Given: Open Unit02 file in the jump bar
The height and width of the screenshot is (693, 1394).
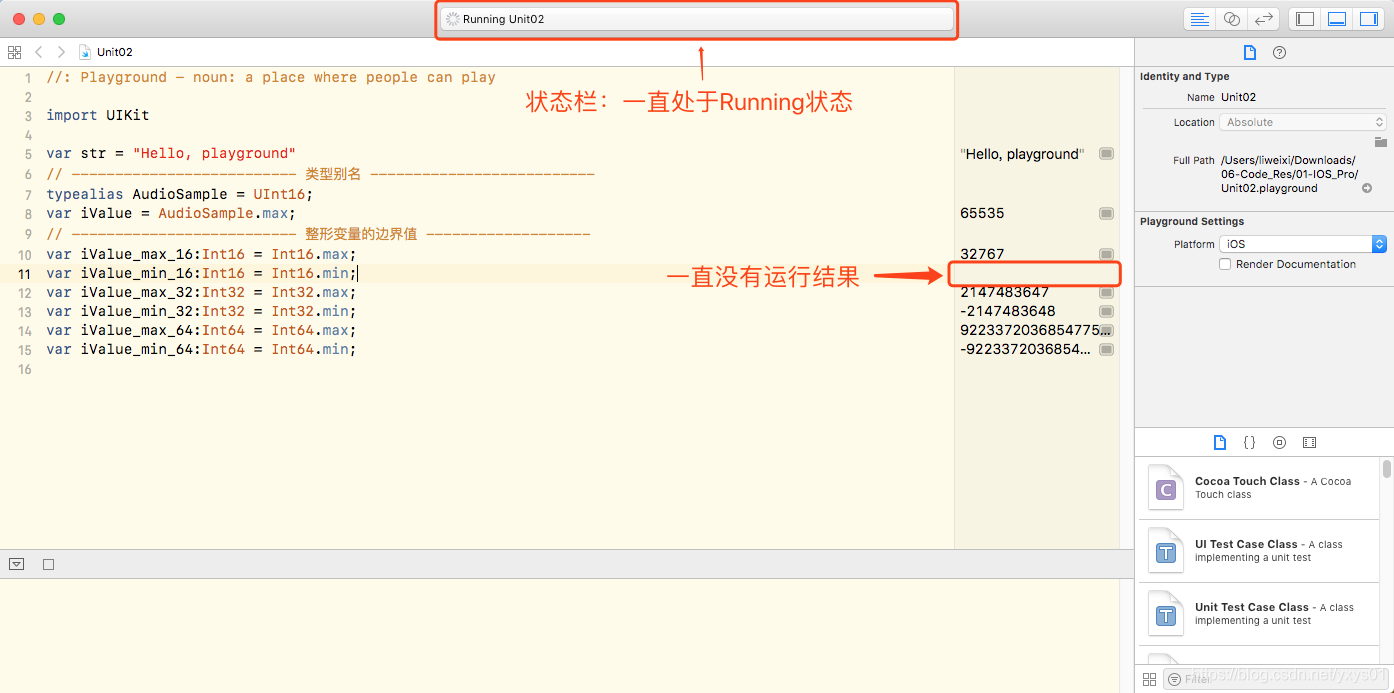Looking at the screenshot, I should pos(106,52).
